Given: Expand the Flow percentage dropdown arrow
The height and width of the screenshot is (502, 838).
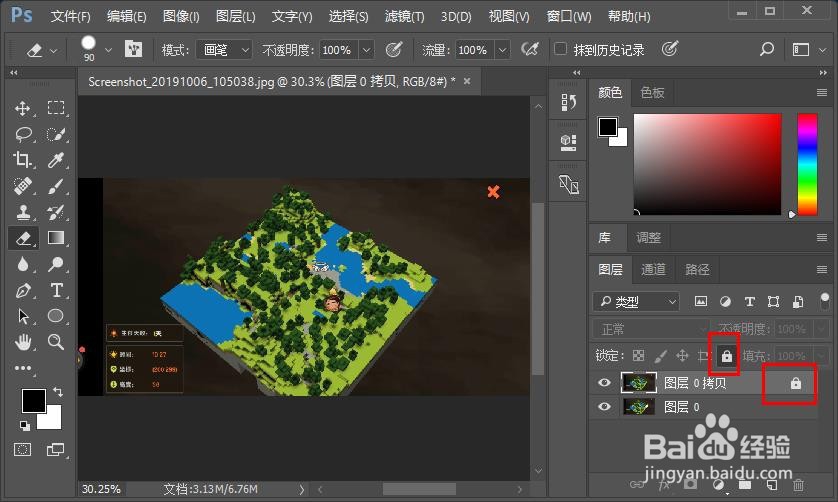Looking at the screenshot, I should [x=502, y=50].
